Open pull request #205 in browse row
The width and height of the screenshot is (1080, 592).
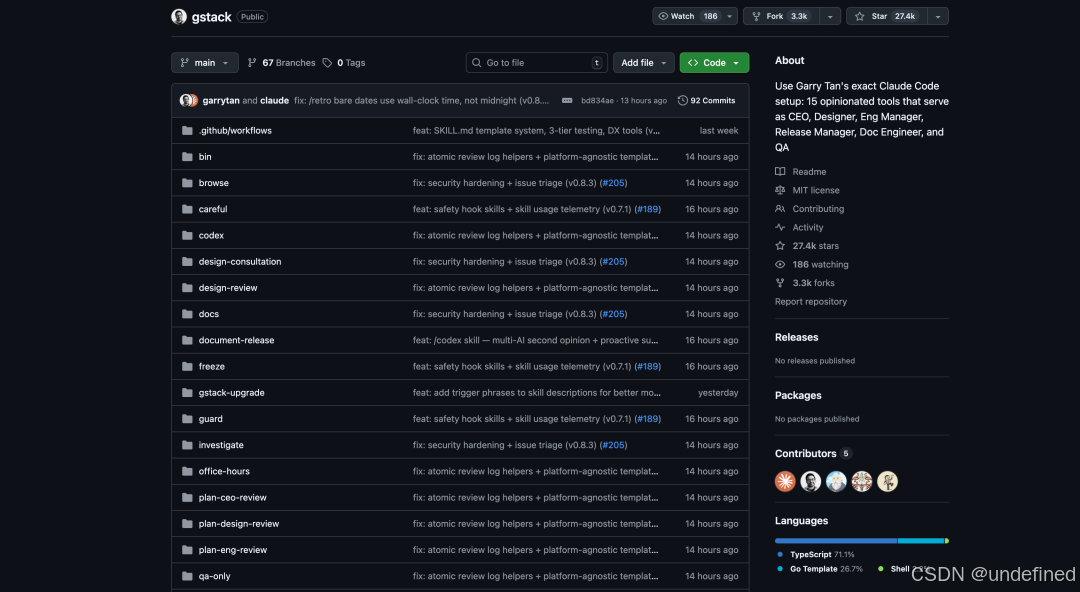coord(613,183)
